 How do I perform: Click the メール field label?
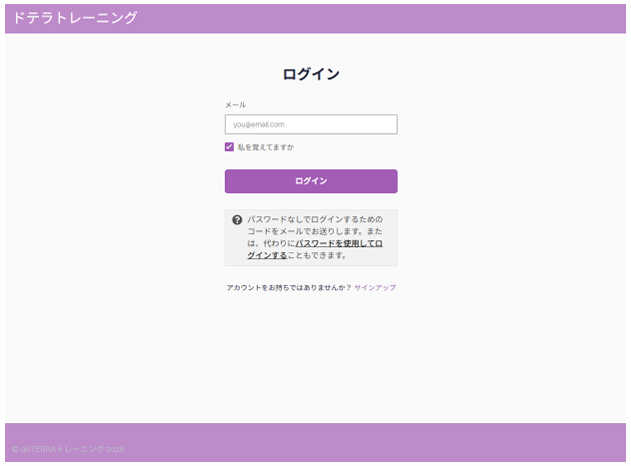point(235,105)
